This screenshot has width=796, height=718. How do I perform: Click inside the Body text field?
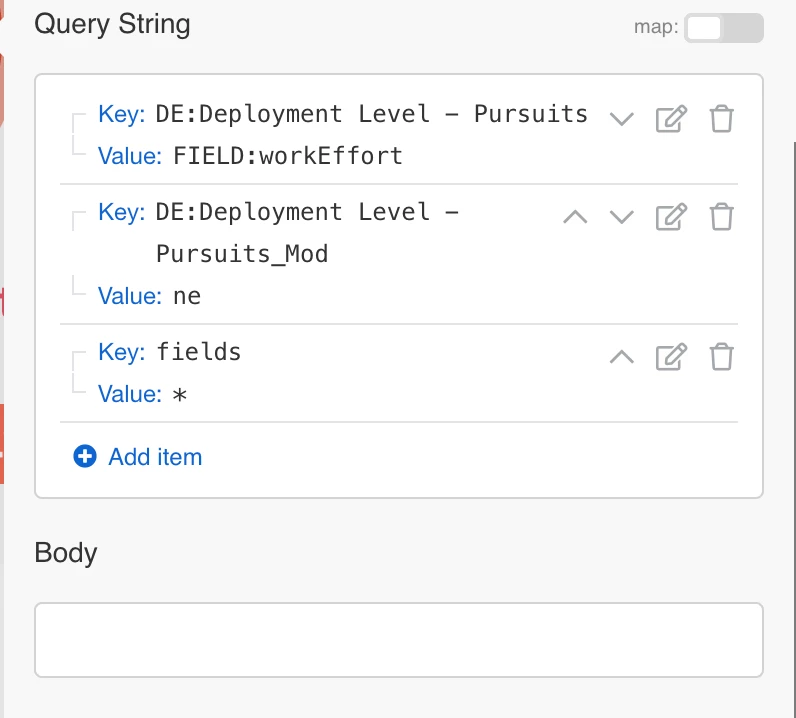tap(398, 640)
